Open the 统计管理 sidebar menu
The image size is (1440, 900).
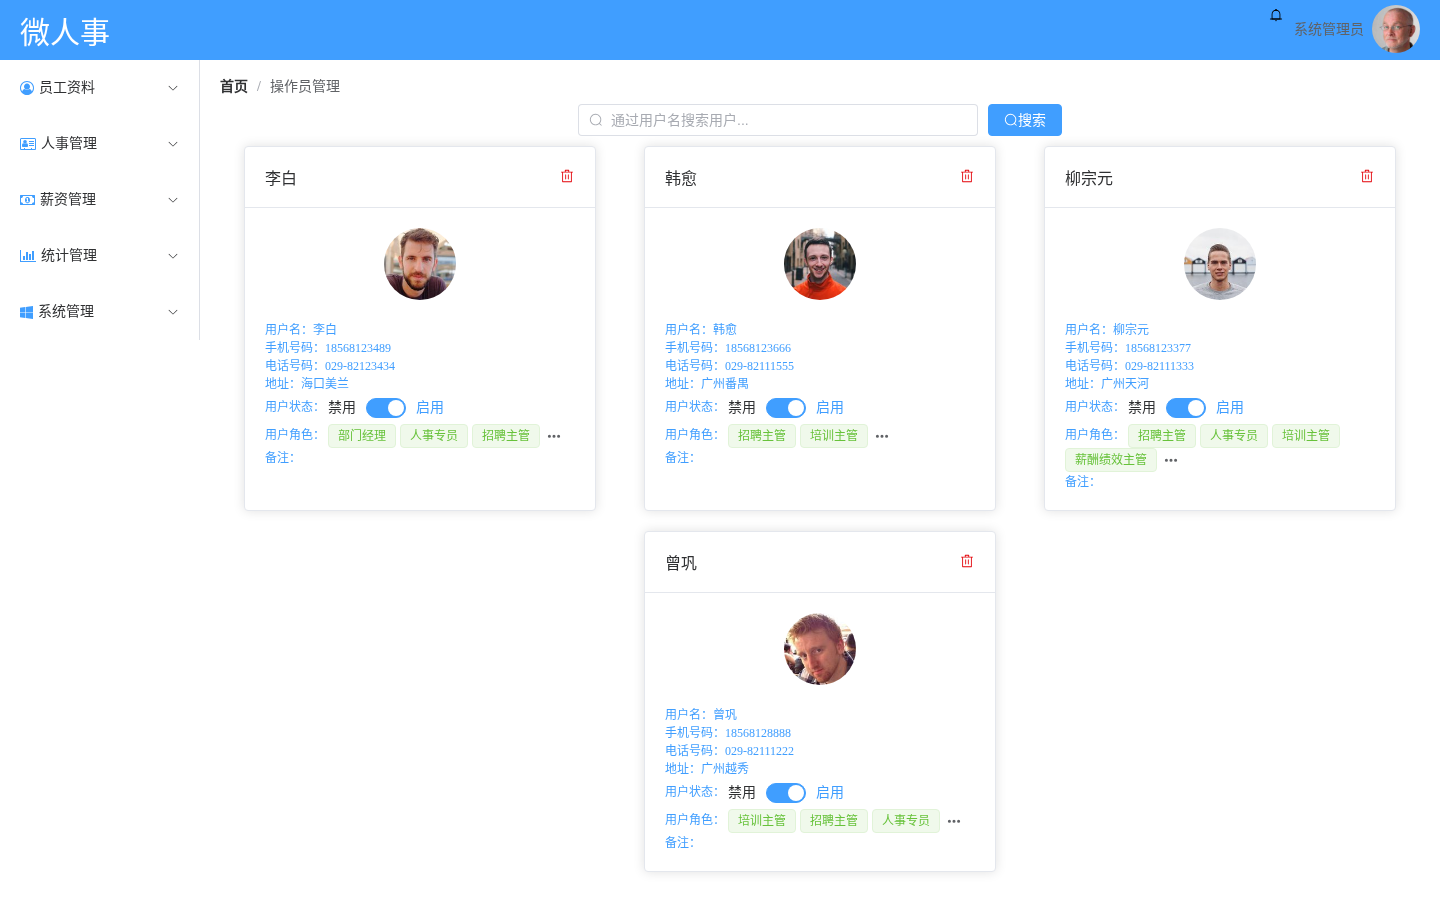(100, 256)
